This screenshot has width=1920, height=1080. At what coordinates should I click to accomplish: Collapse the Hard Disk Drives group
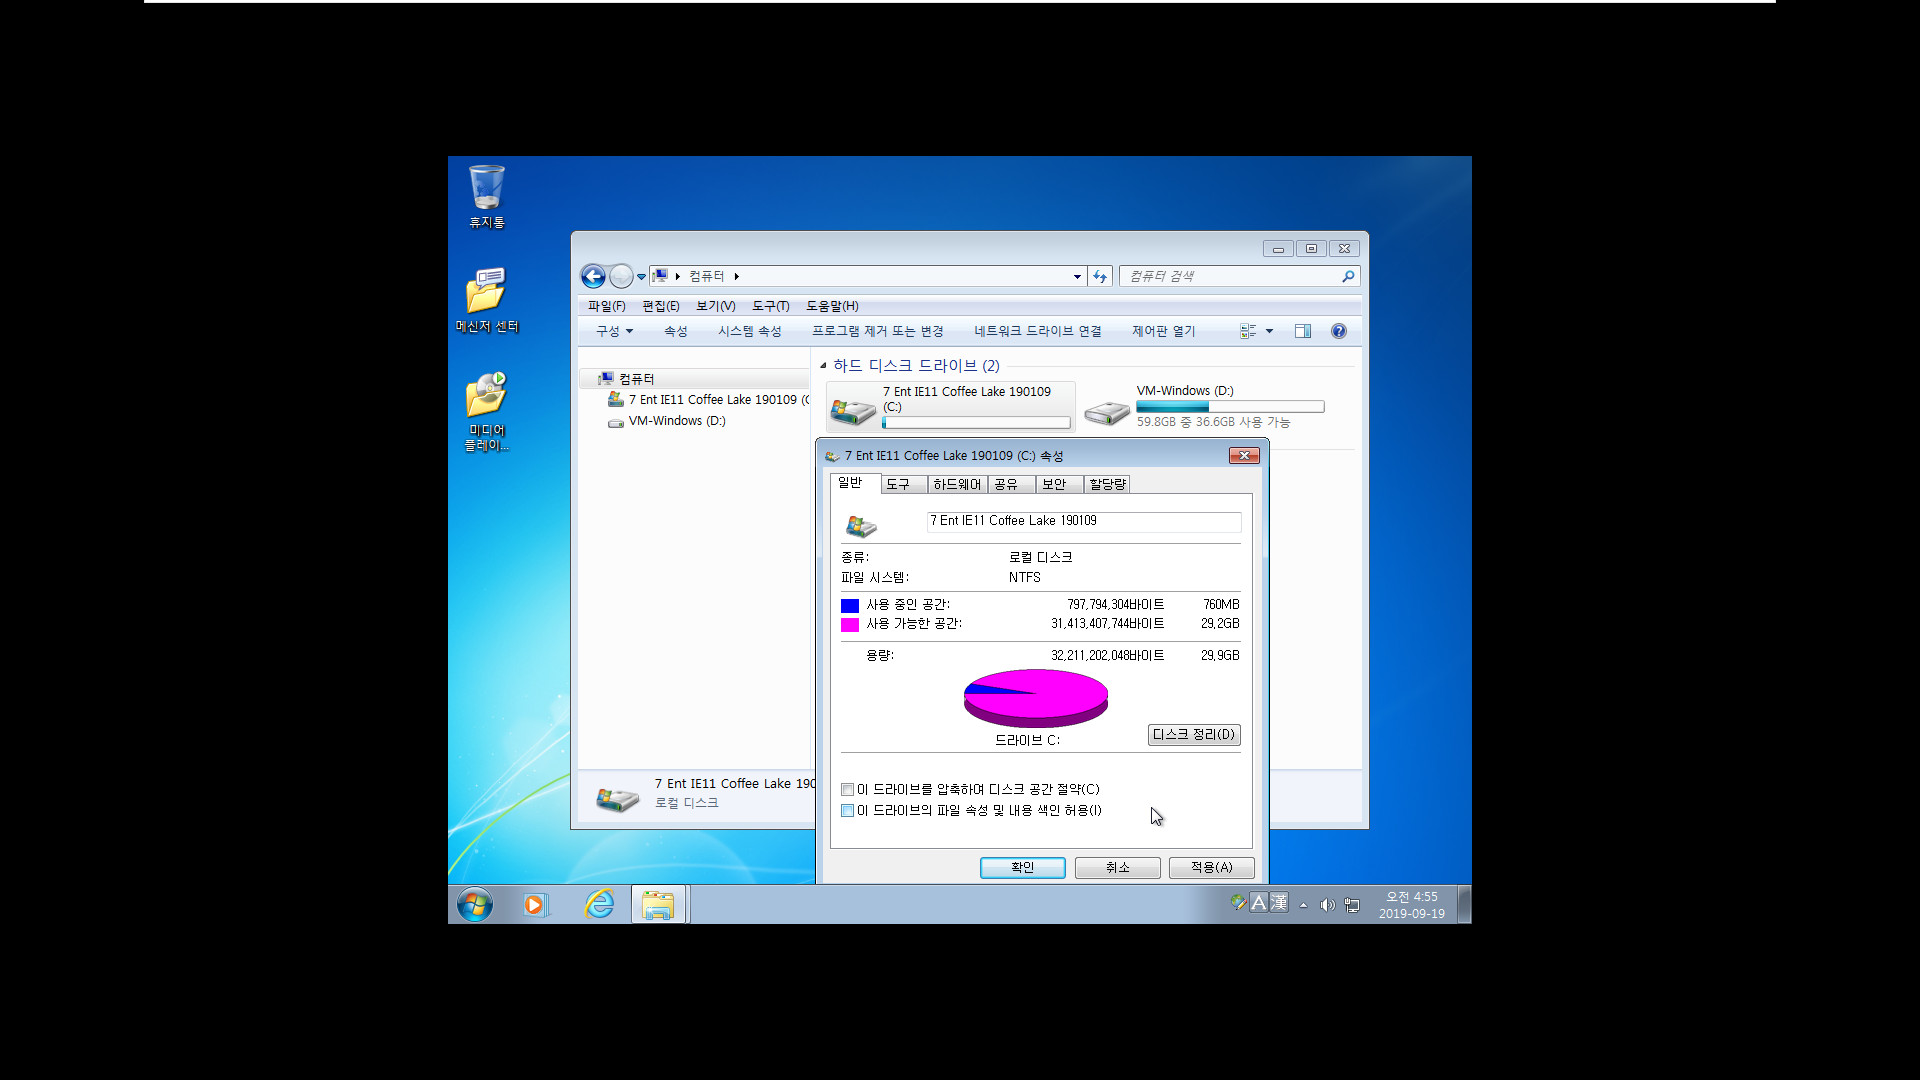[x=823, y=365]
